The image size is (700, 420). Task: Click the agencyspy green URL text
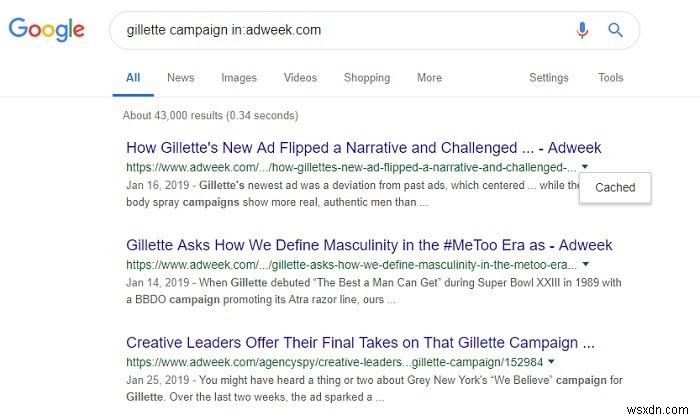click(x=334, y=361)
